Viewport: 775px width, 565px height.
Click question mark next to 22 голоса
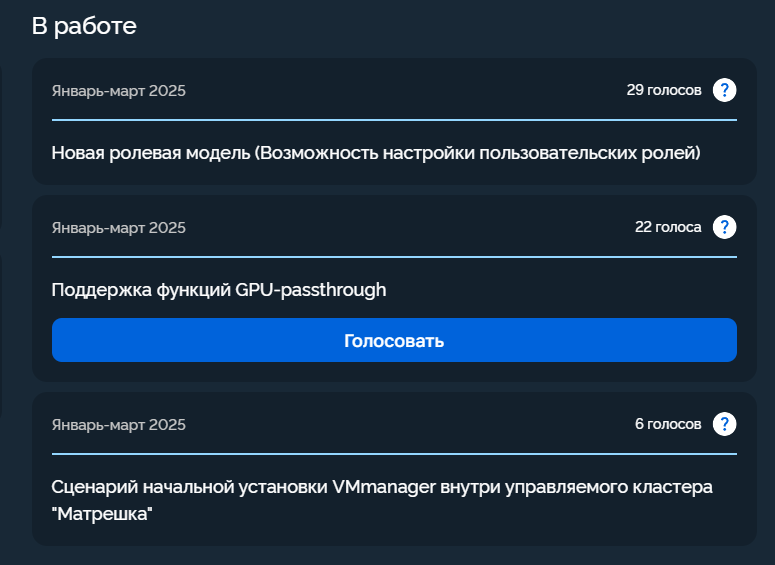(724, 227)
